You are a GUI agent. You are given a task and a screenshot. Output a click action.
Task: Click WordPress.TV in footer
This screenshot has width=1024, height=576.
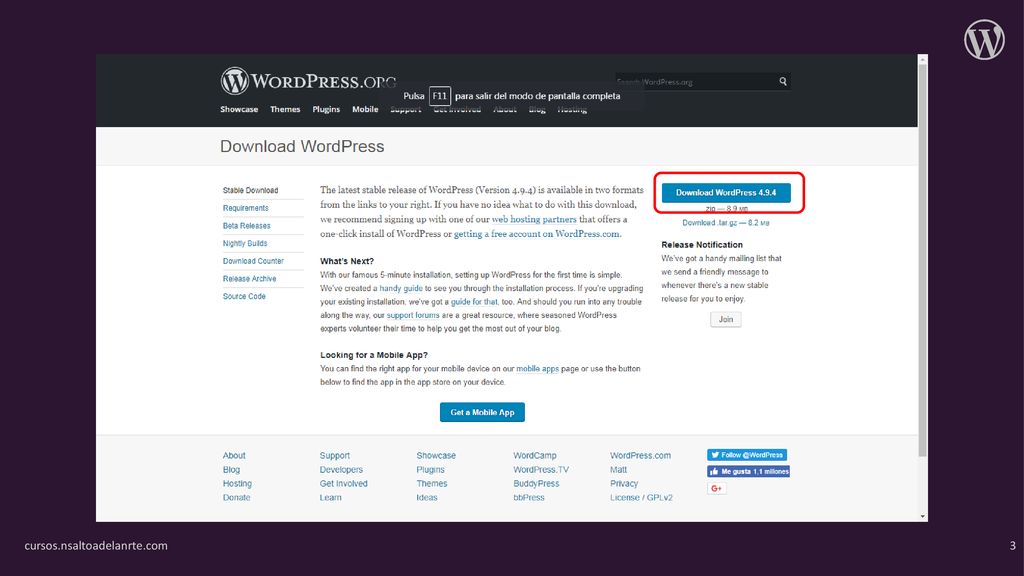pyautogui.click(x=541, y=470)
